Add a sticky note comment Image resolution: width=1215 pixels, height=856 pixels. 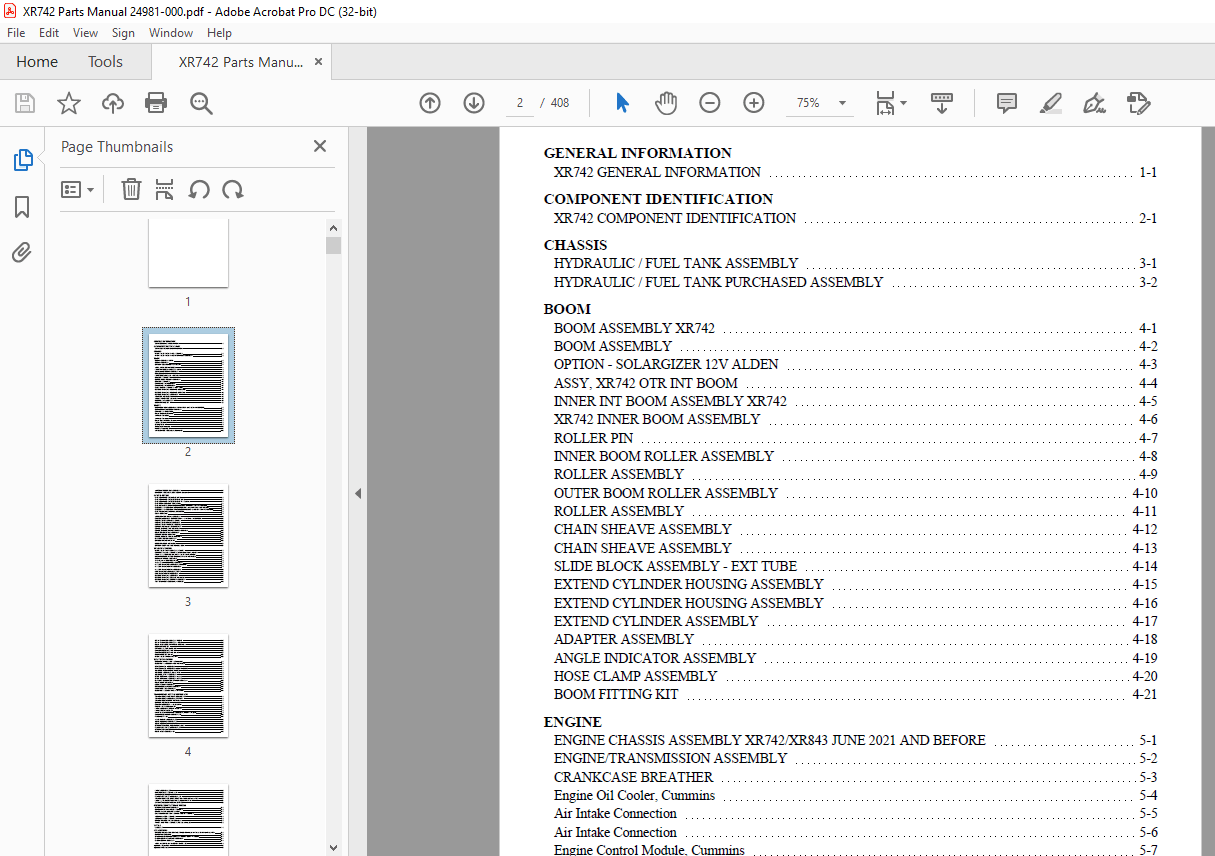pos(1006,103)
